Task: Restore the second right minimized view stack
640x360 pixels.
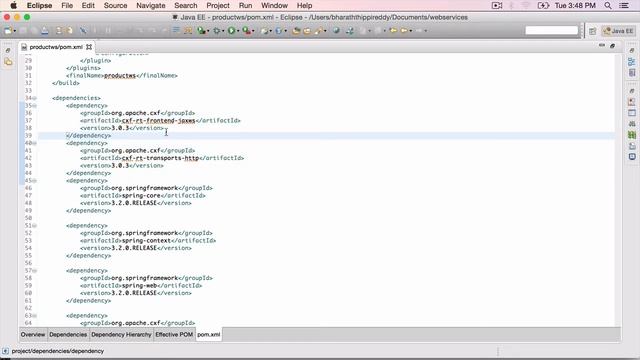Action: 632,91
